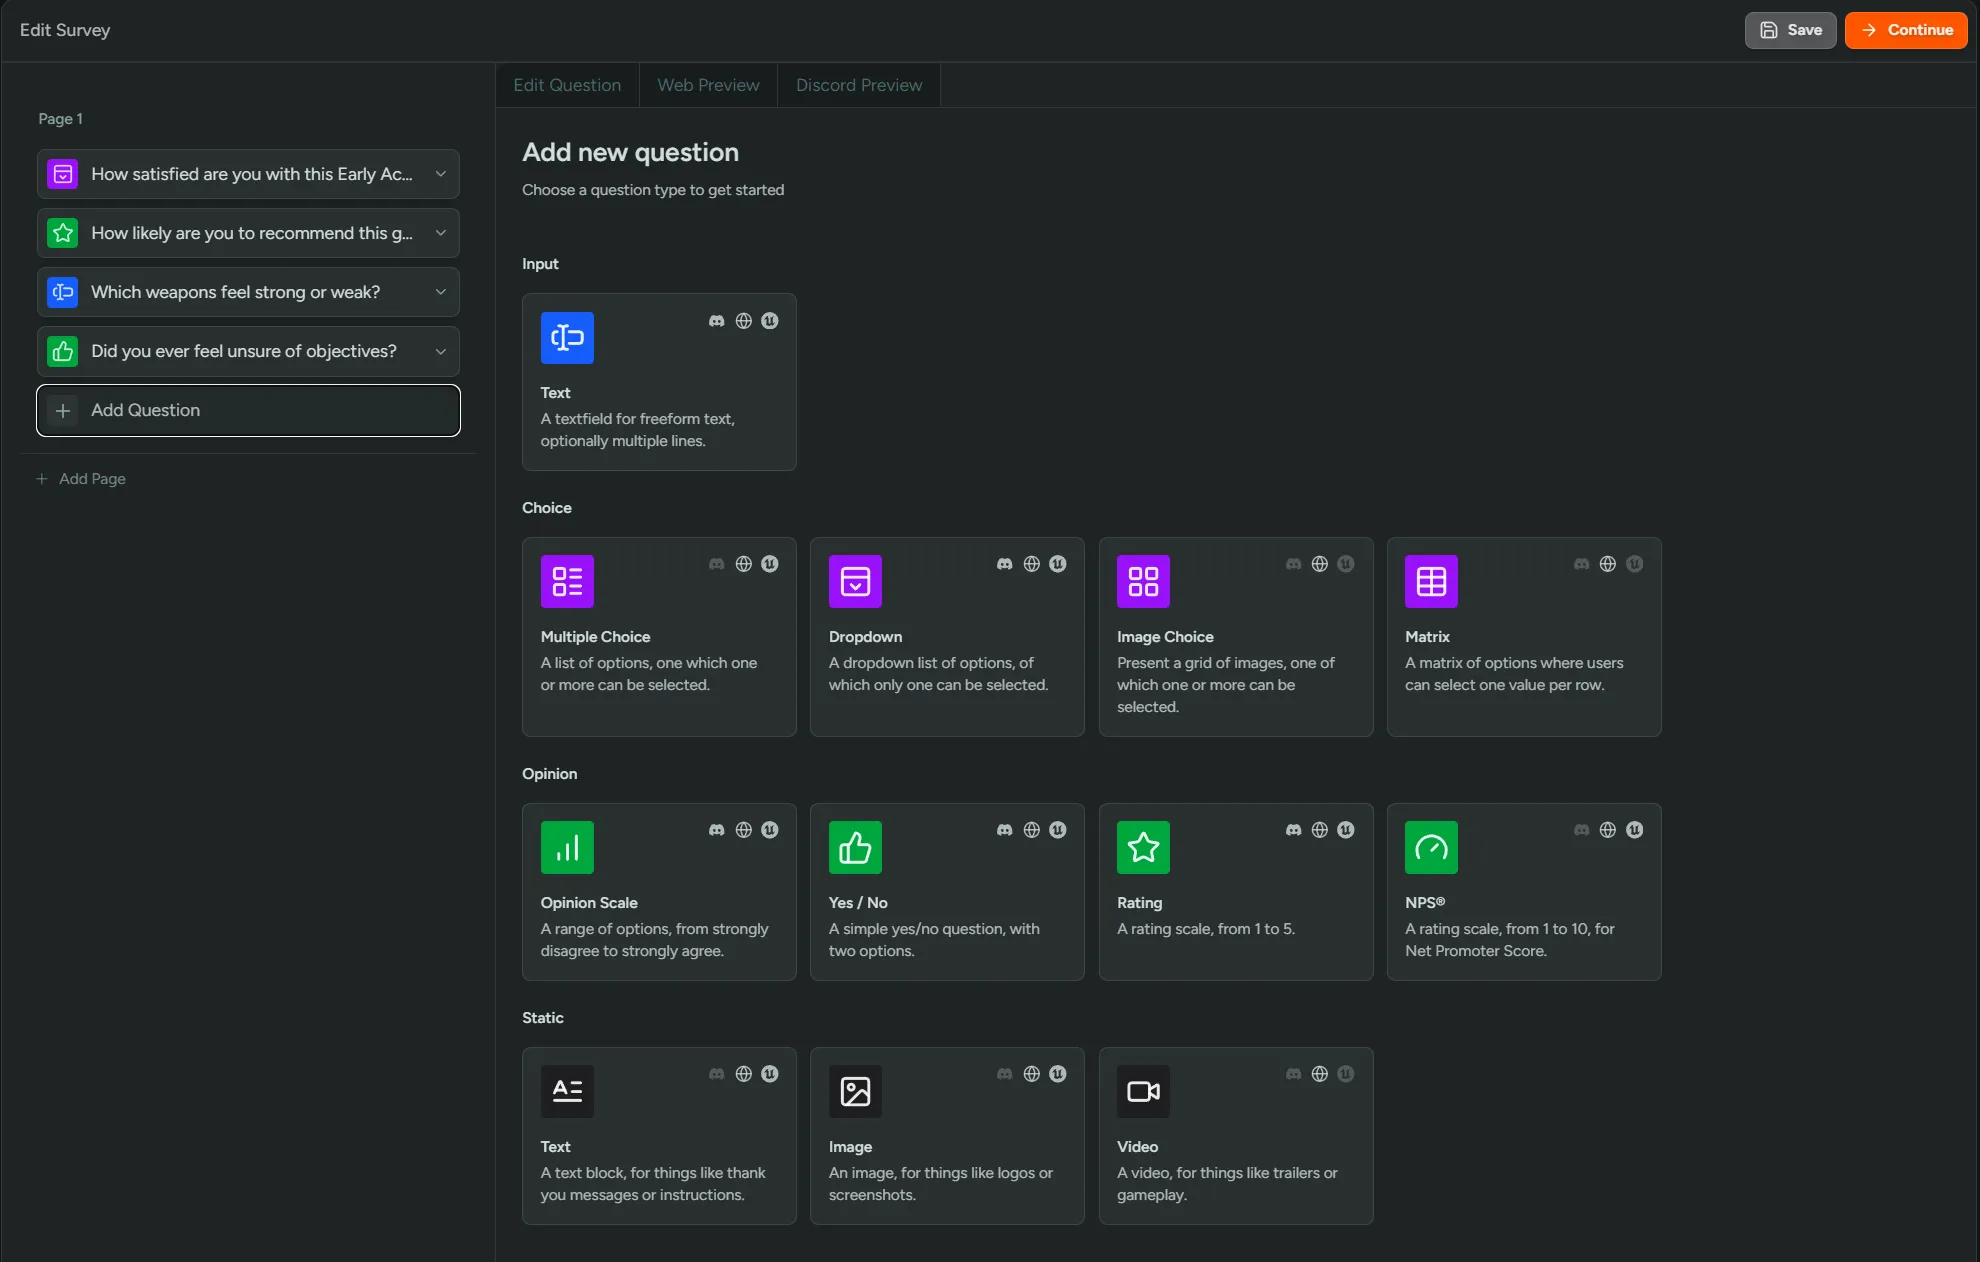Select the Yes / No thumbs-up icon

pos(855,847)
